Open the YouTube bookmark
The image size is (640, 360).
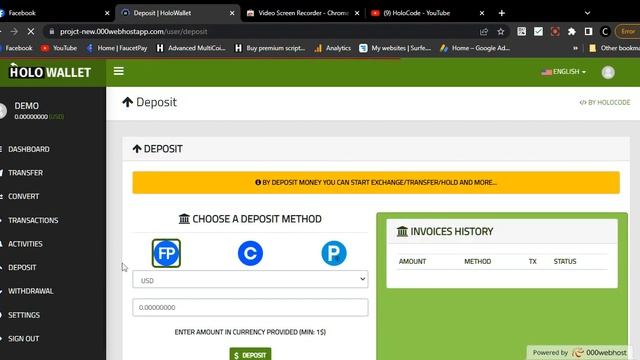click(59, 48)
